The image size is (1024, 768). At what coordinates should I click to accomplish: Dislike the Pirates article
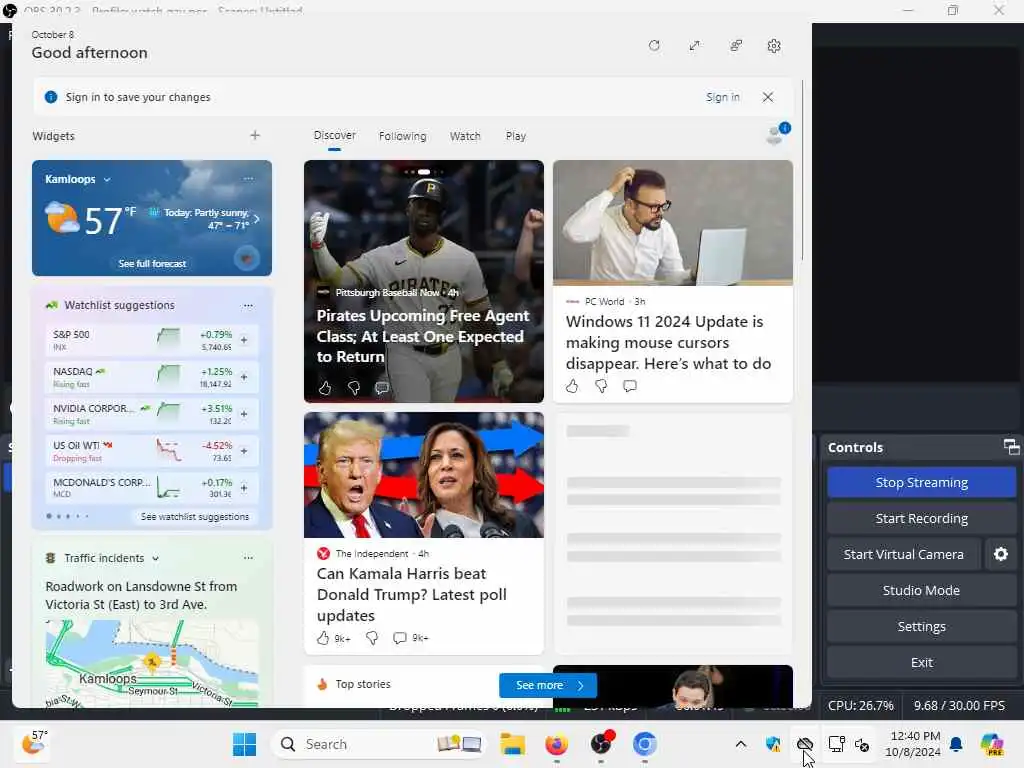353,388
